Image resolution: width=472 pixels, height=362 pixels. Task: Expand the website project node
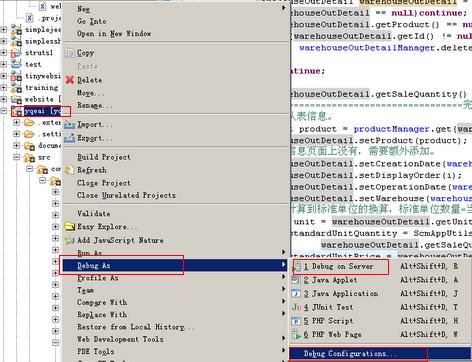coord(4,99)
